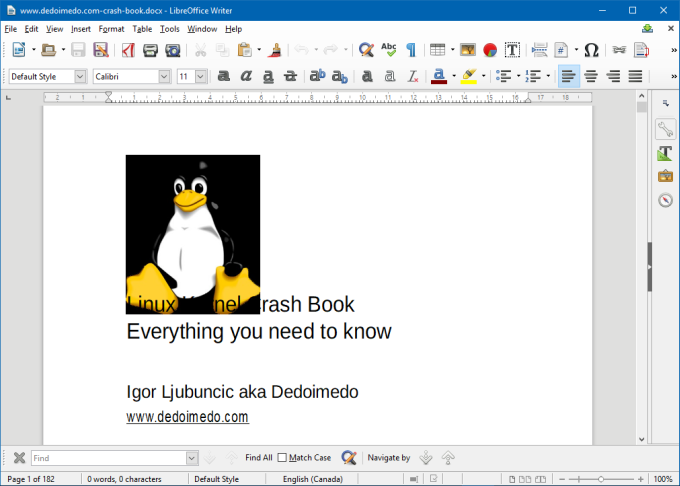Click into the Find input field
The width and height of the screenshot is (680, 486).
(109, 458)
